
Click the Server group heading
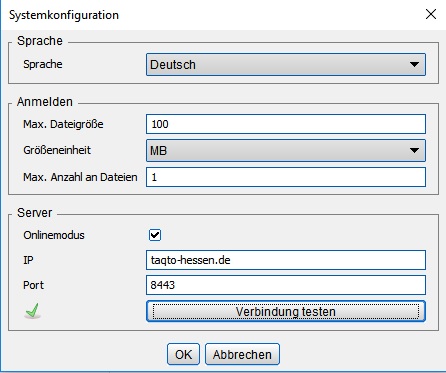point(34,213)
